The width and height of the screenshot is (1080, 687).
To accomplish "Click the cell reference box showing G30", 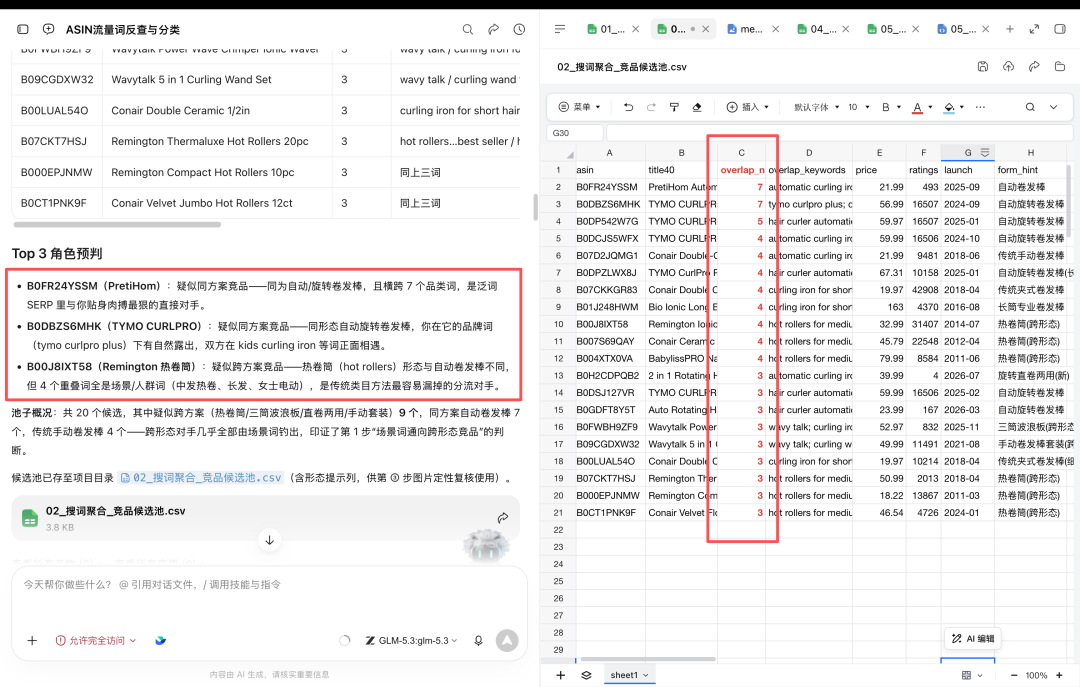I will [x=575, y=133].
